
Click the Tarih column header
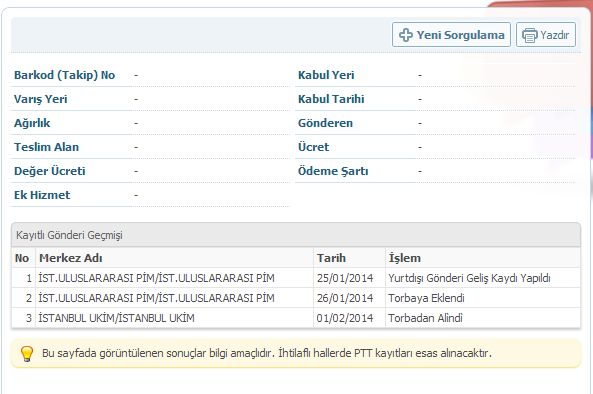[x=349, y=258]
